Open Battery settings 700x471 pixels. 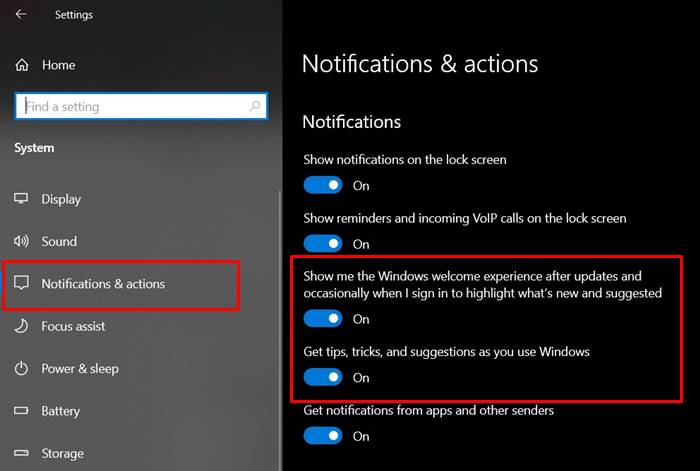(61, 411)
